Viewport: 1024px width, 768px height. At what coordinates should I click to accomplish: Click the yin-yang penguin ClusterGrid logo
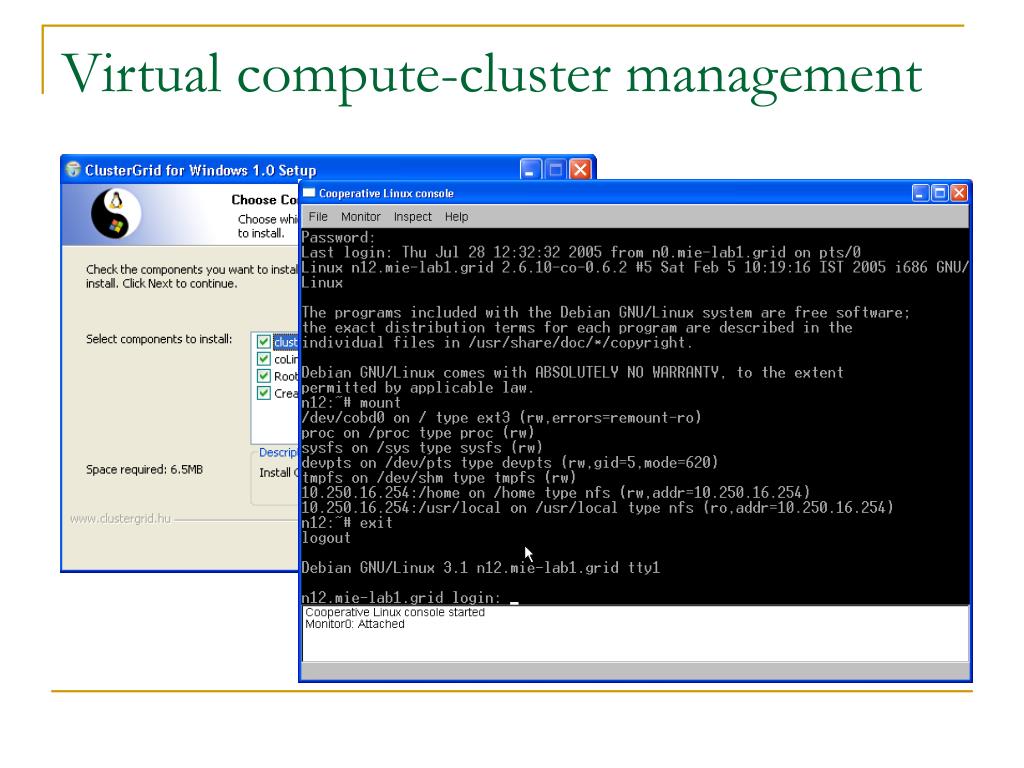116,214
